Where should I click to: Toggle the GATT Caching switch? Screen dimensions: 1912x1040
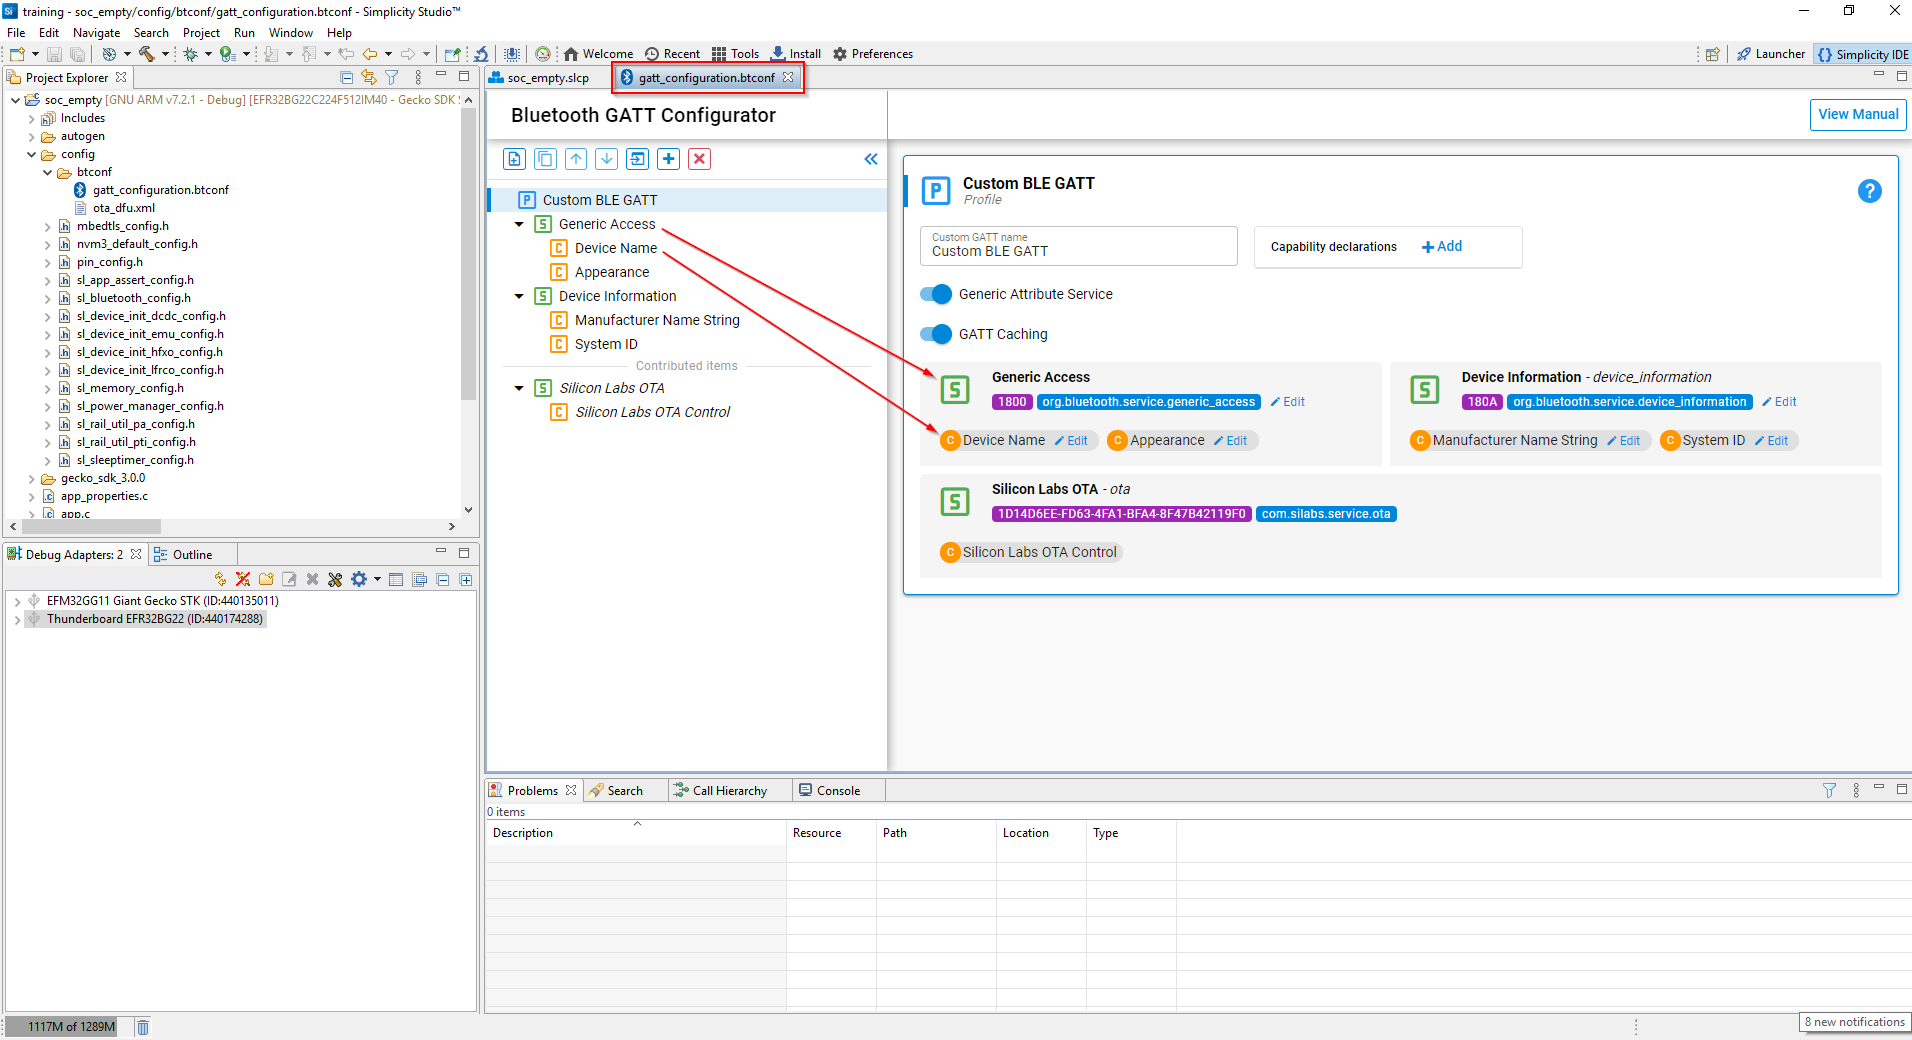(936, 334)
